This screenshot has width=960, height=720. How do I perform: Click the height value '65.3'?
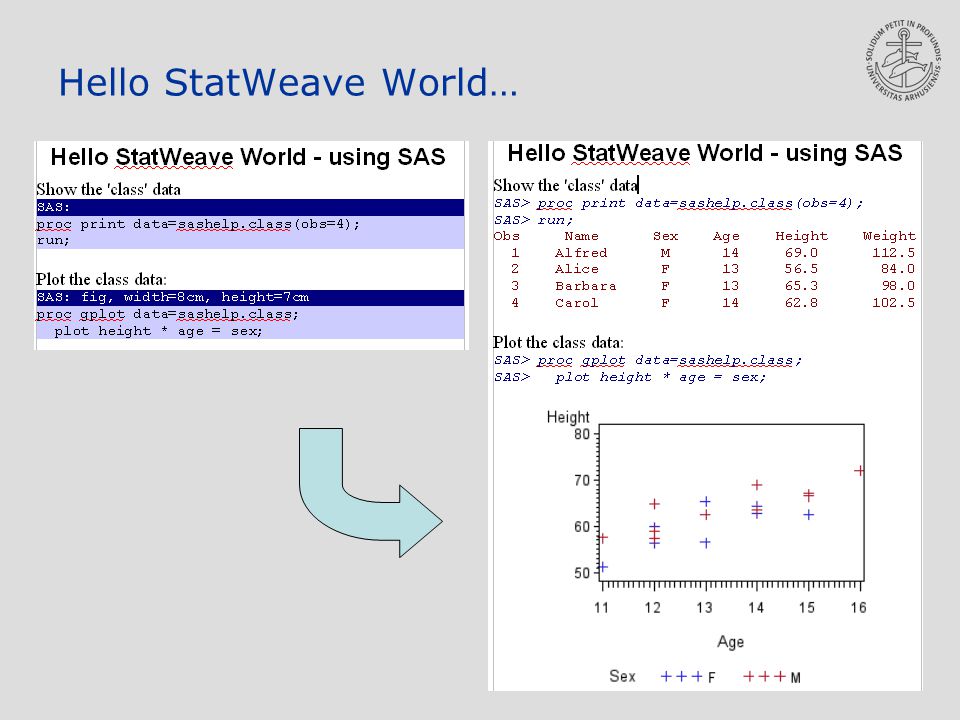click(x=801, y=286)
